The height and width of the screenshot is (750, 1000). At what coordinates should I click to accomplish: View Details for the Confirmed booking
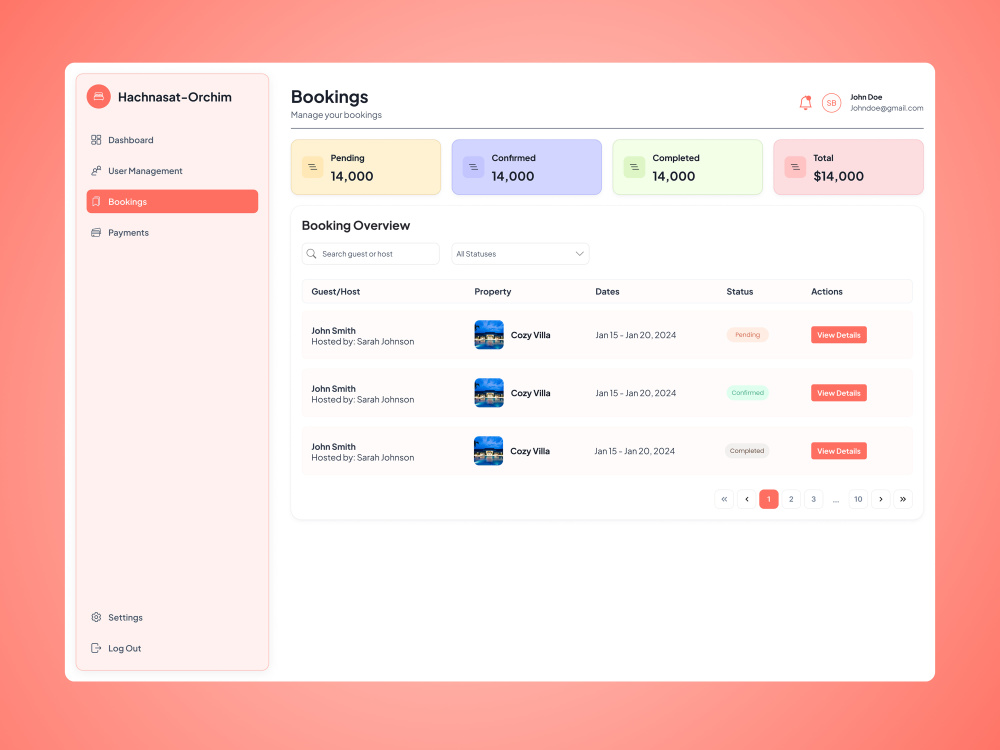click(x=839, y=393)
